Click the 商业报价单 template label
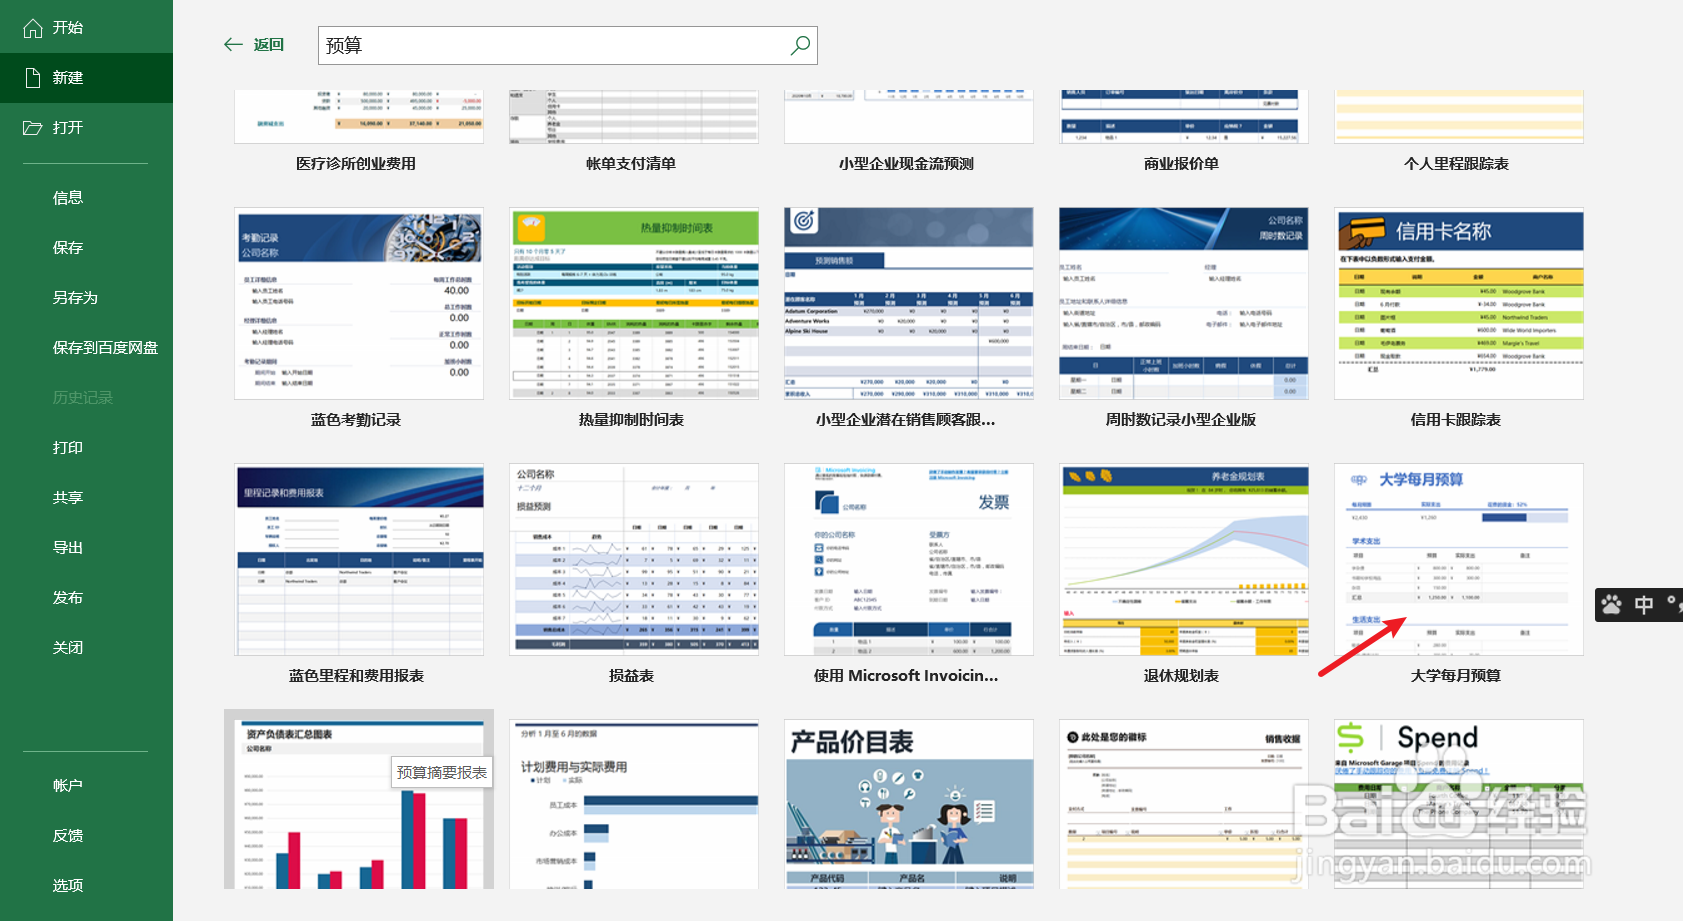Image resolution: width=1683 pixels, height=921 pixels. 1181,164
